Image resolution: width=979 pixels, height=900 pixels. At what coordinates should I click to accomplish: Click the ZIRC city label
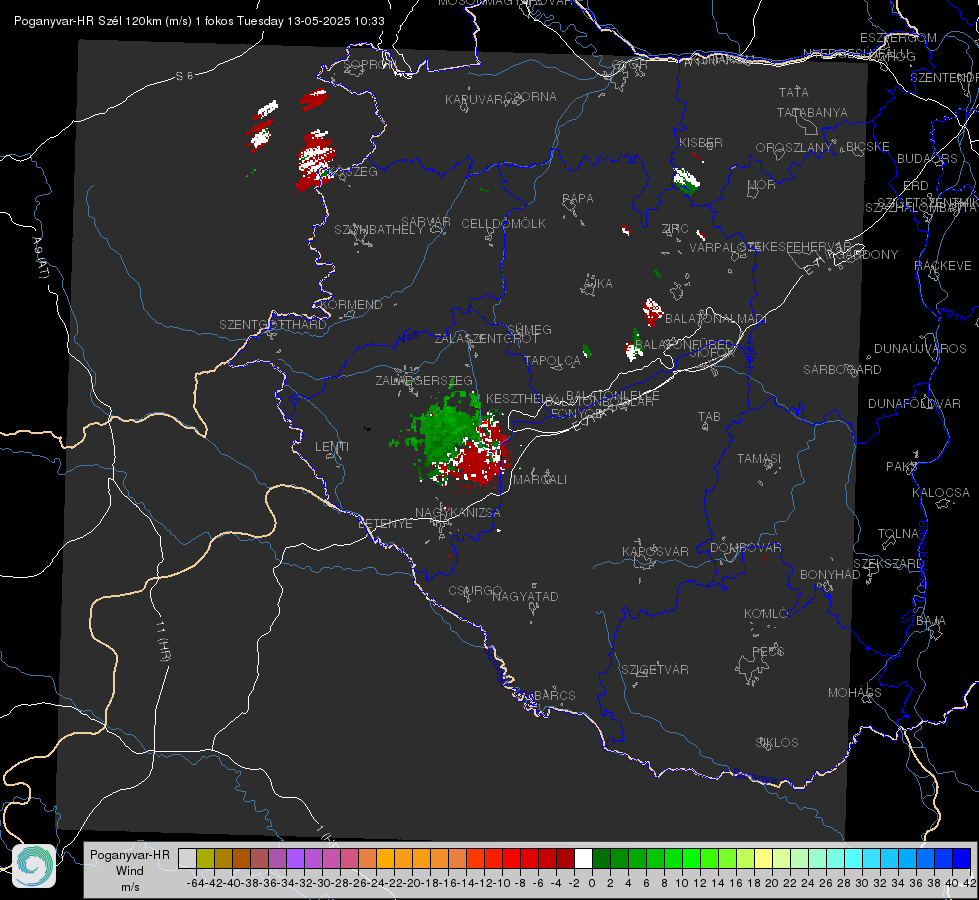(x=675, y=229)
